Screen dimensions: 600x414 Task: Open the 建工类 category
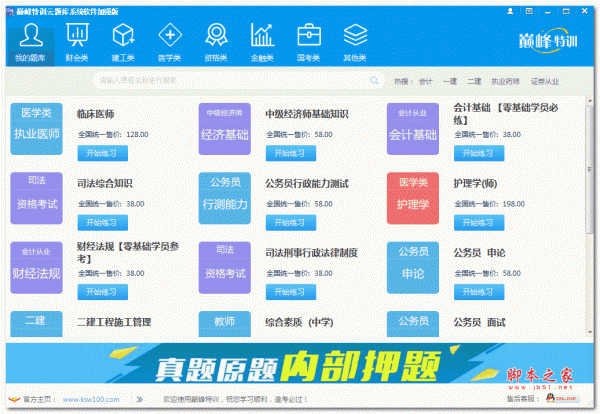(123, 42)
